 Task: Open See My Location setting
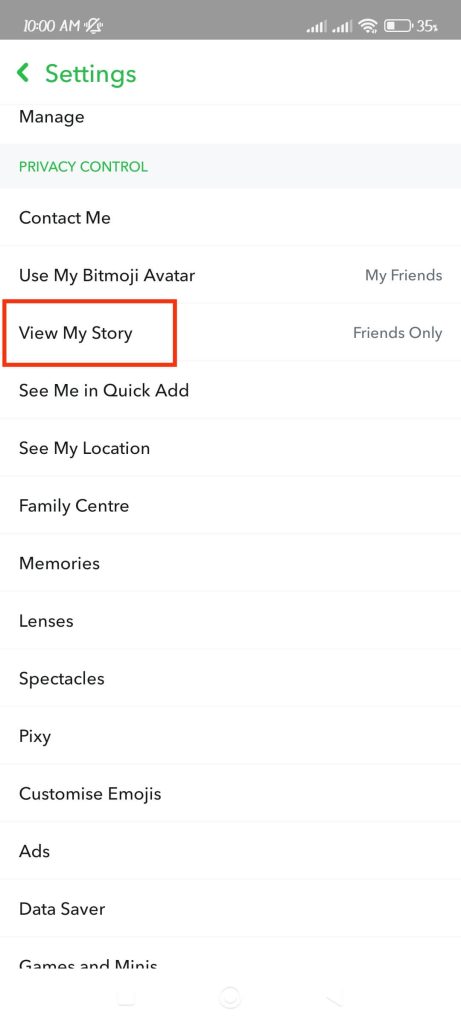pos(230,448)
